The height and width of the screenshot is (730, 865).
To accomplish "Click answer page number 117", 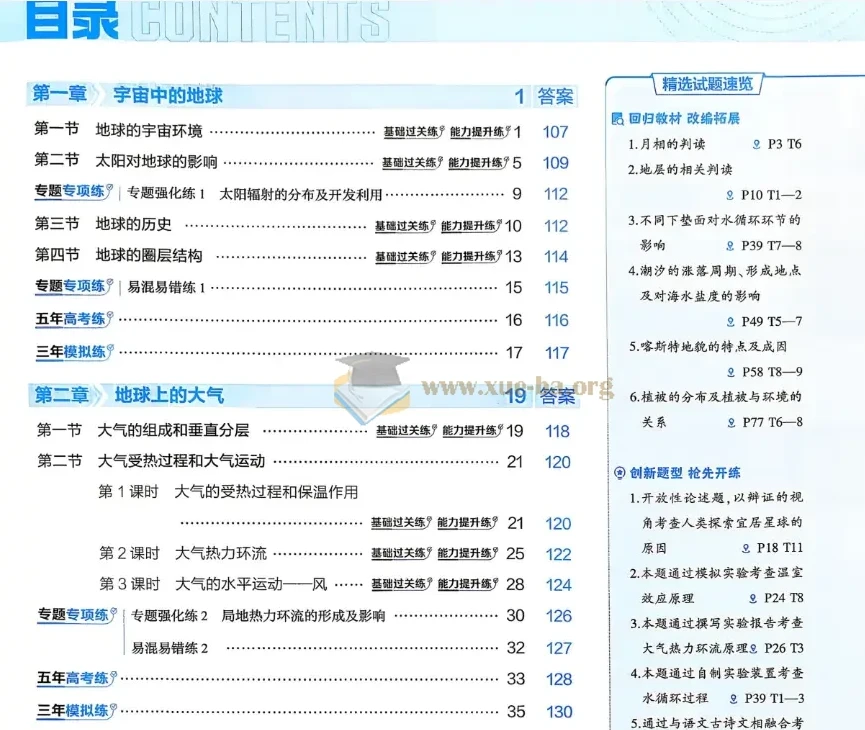I will pos(557,353).
